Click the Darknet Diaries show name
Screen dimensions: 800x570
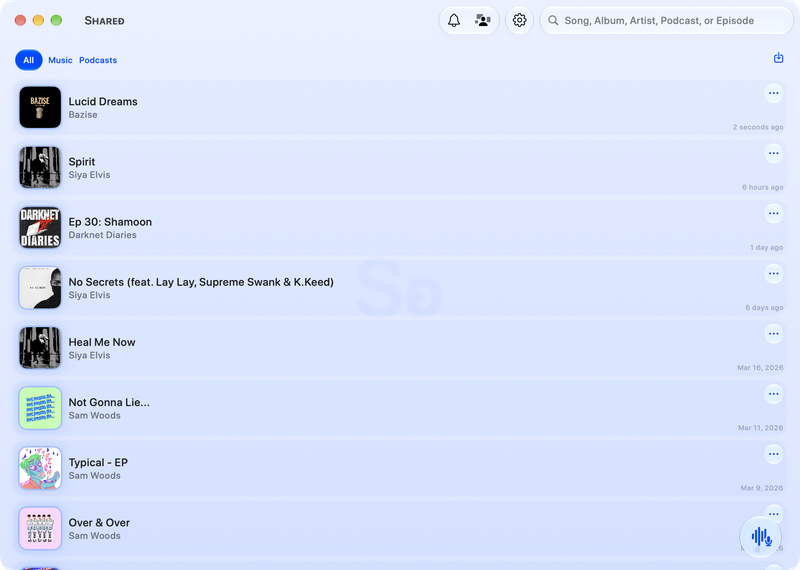point(103,235)
